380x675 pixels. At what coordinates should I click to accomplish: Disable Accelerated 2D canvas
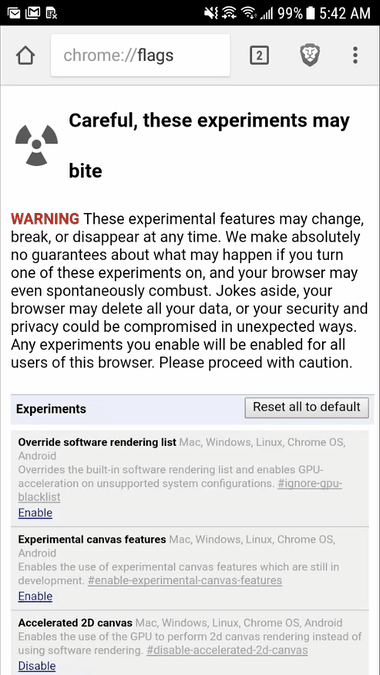37,666
